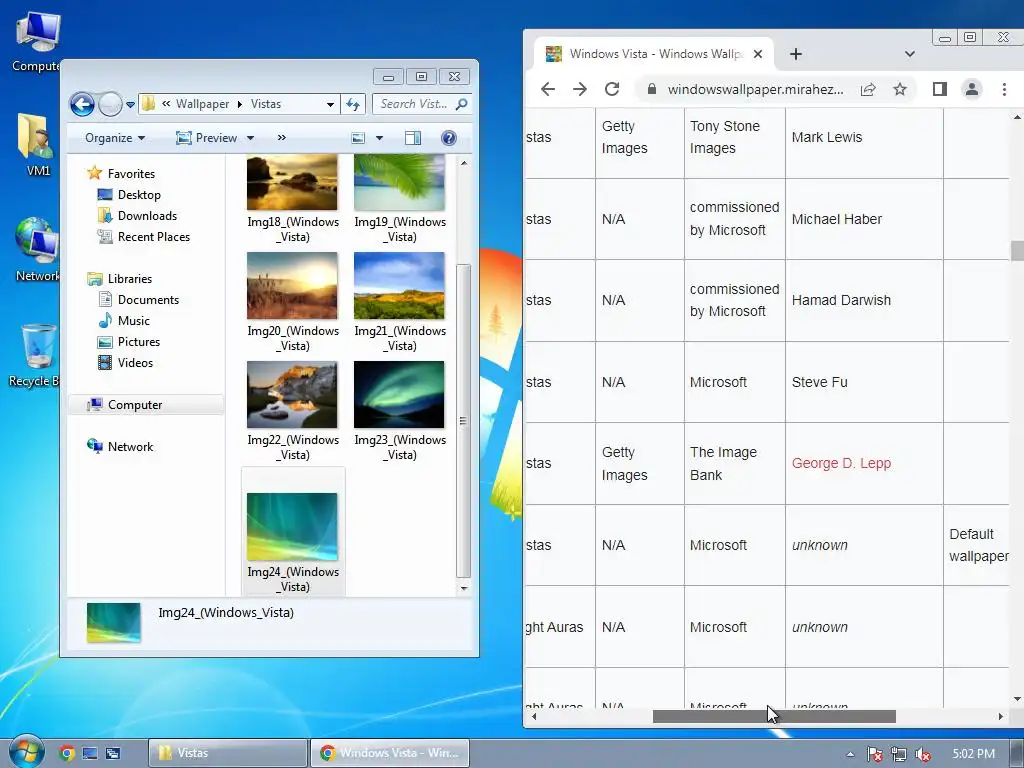
Task: Open the views options dropdown arrow
Action: [379, 138]
